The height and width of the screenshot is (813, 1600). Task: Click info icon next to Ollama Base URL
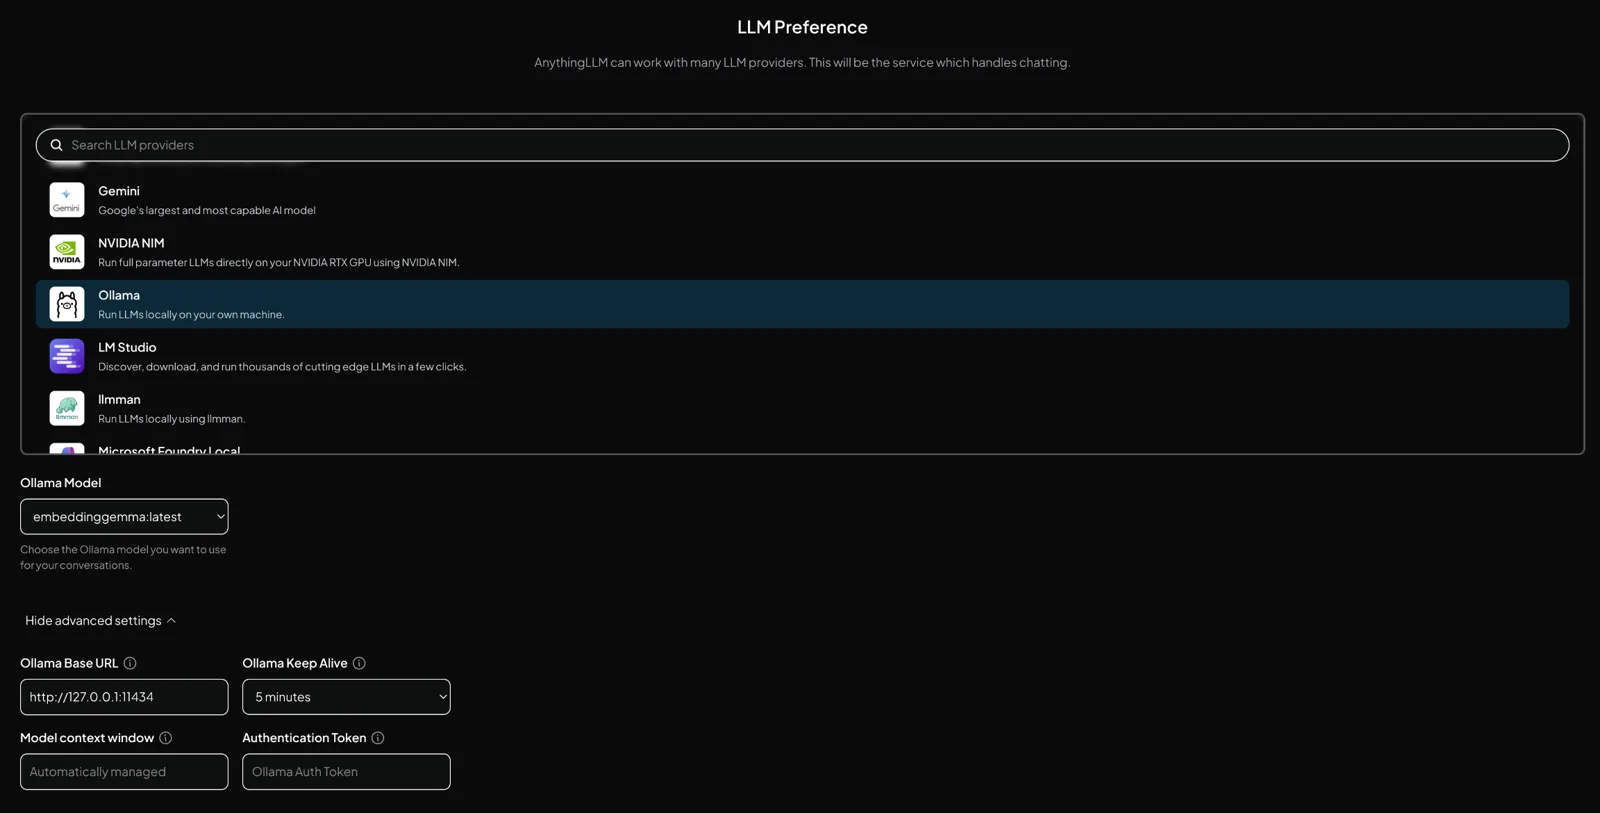130,663
